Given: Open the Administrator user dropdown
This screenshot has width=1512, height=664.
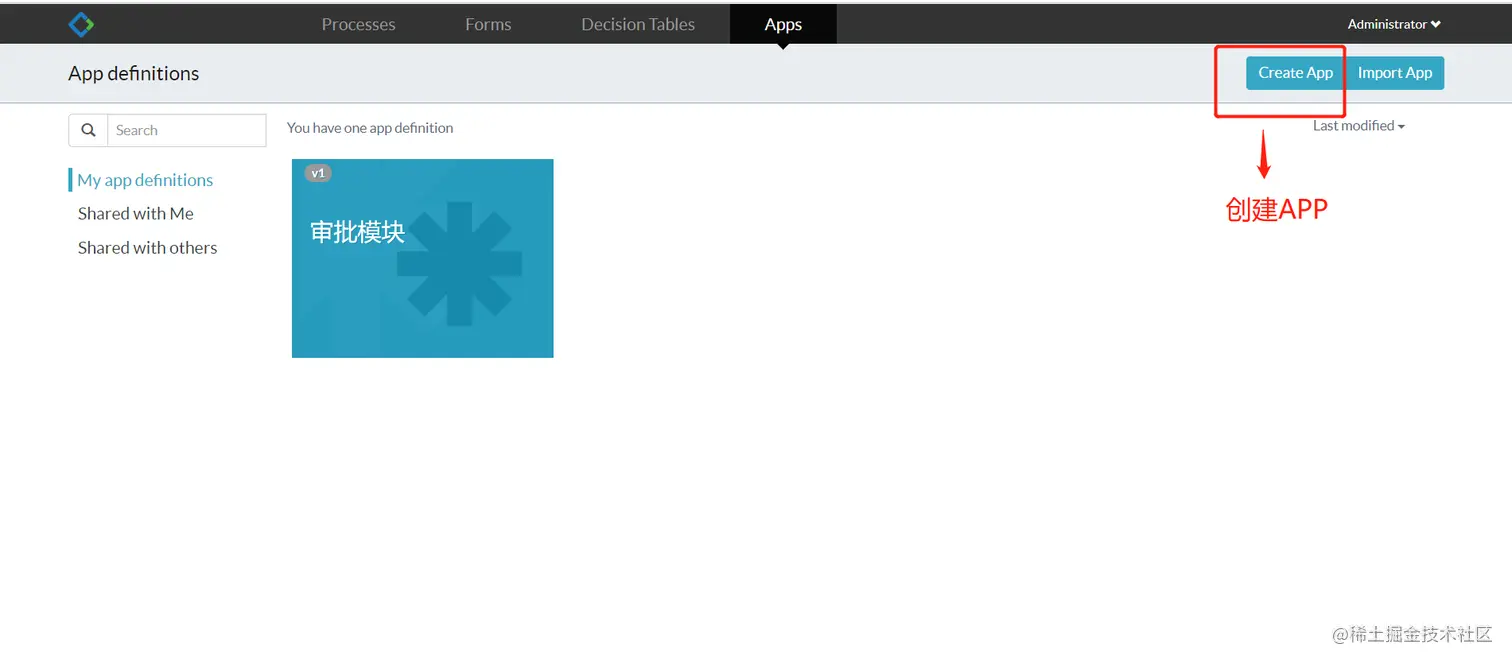Looking at the screenshot, I should pos(1394,24).
